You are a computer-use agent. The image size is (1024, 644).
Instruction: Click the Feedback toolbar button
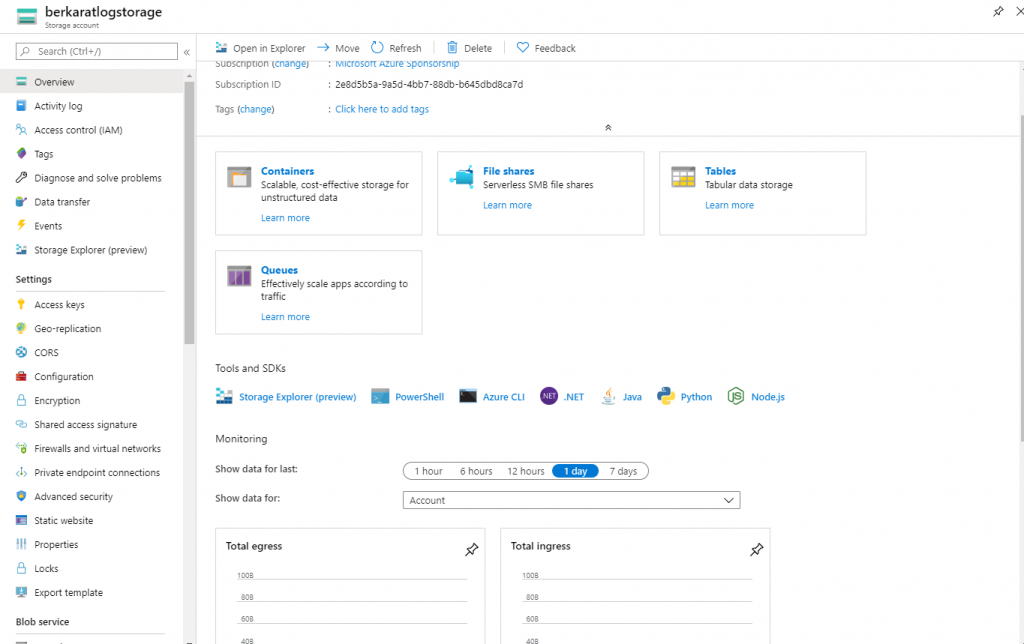(546, 48)
